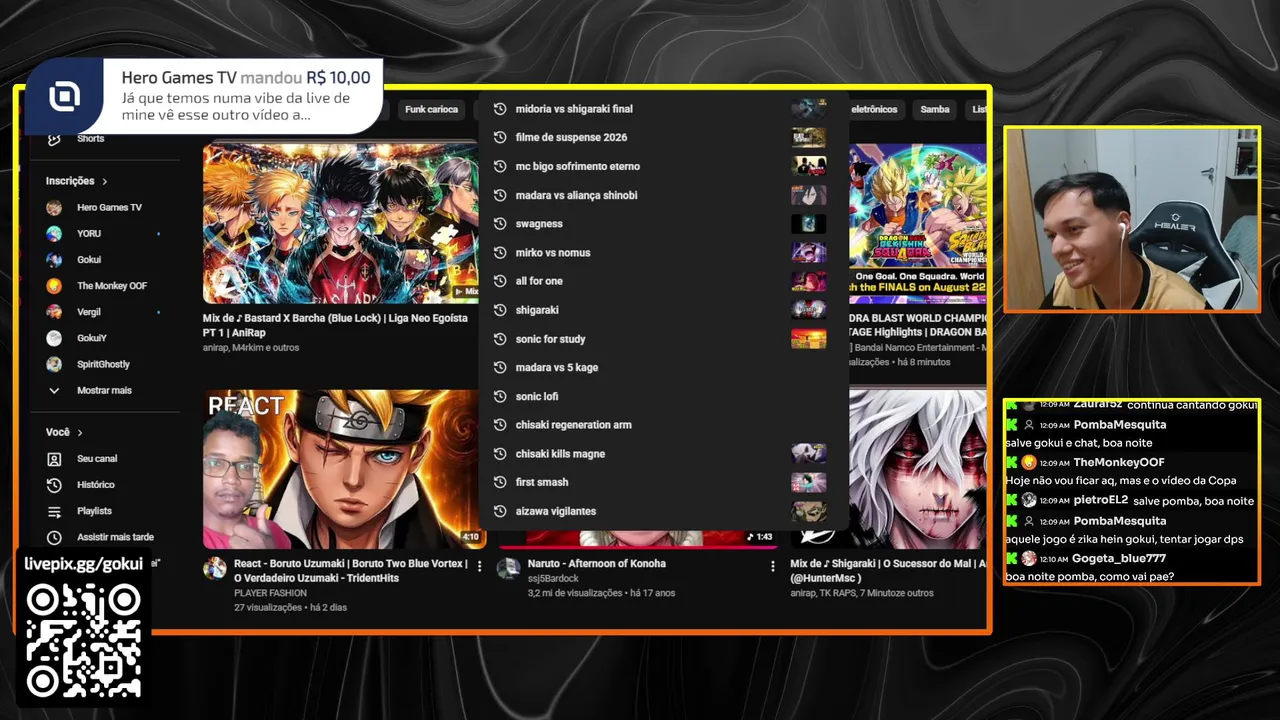Click the streamer webcam feed
This screenshot has width=1280, height=720.
1132,220
